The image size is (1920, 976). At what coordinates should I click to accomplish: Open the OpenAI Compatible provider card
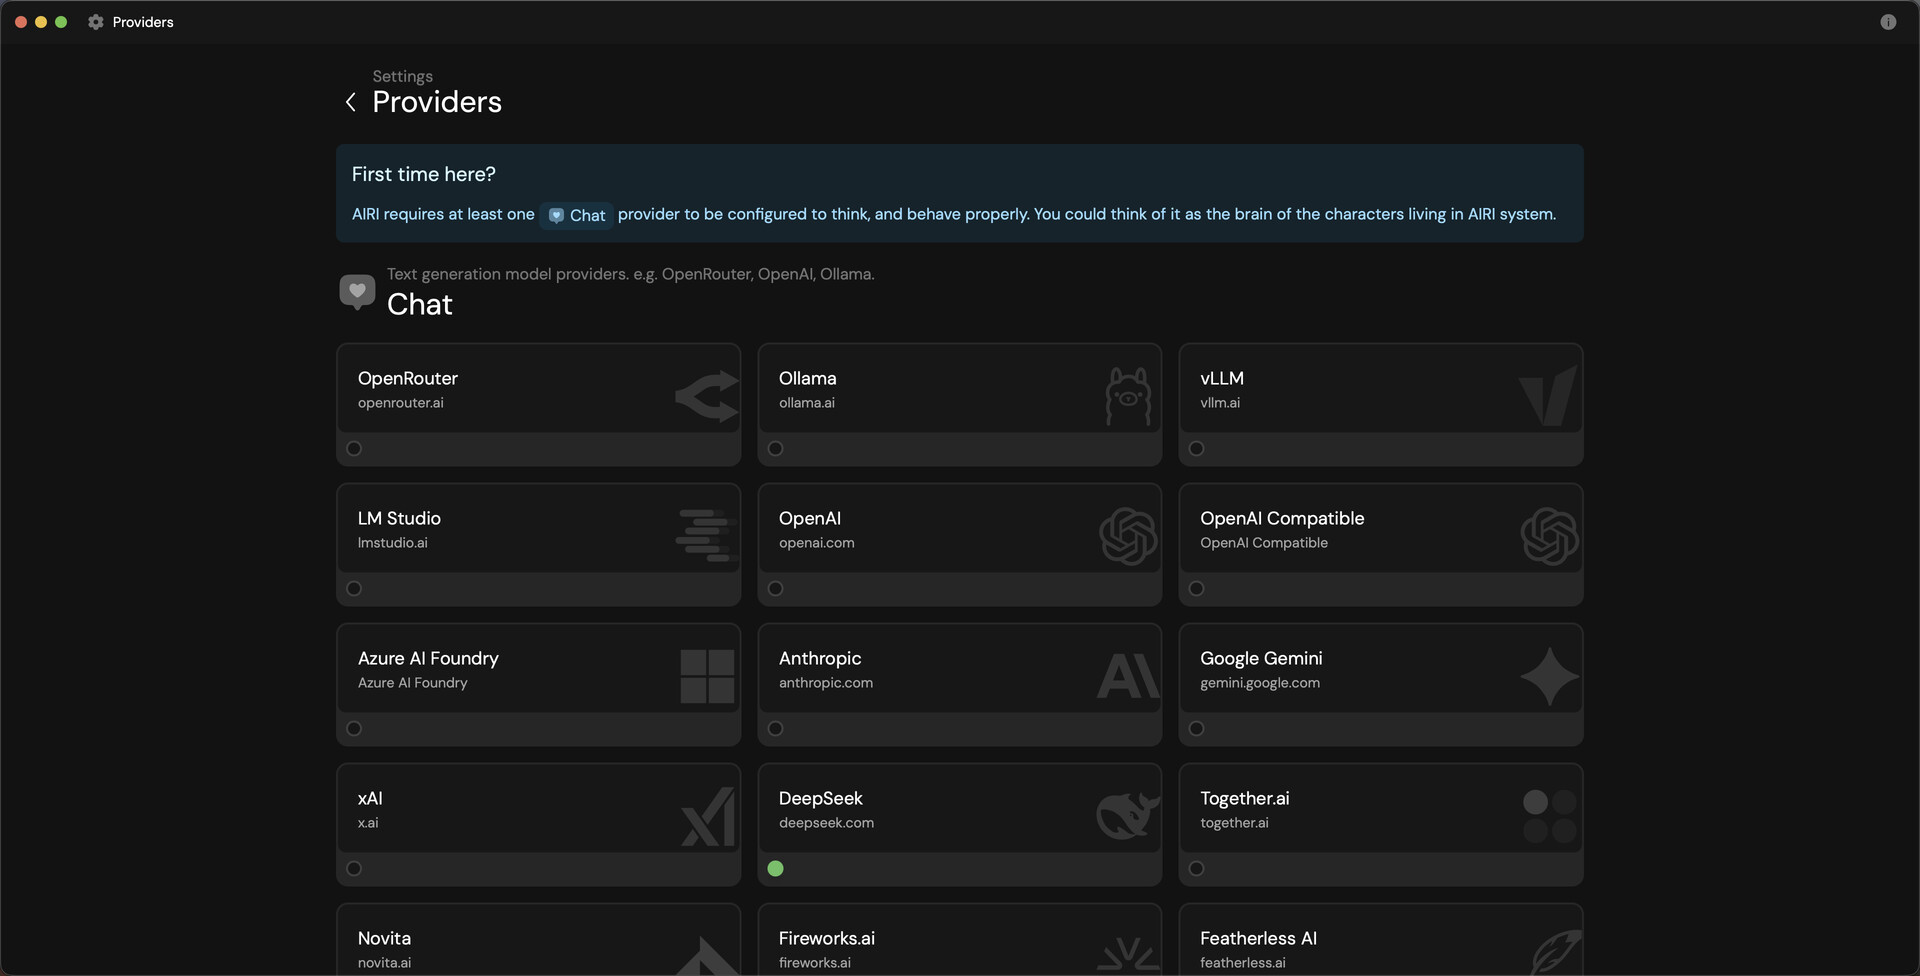(x=1381, y=545)
